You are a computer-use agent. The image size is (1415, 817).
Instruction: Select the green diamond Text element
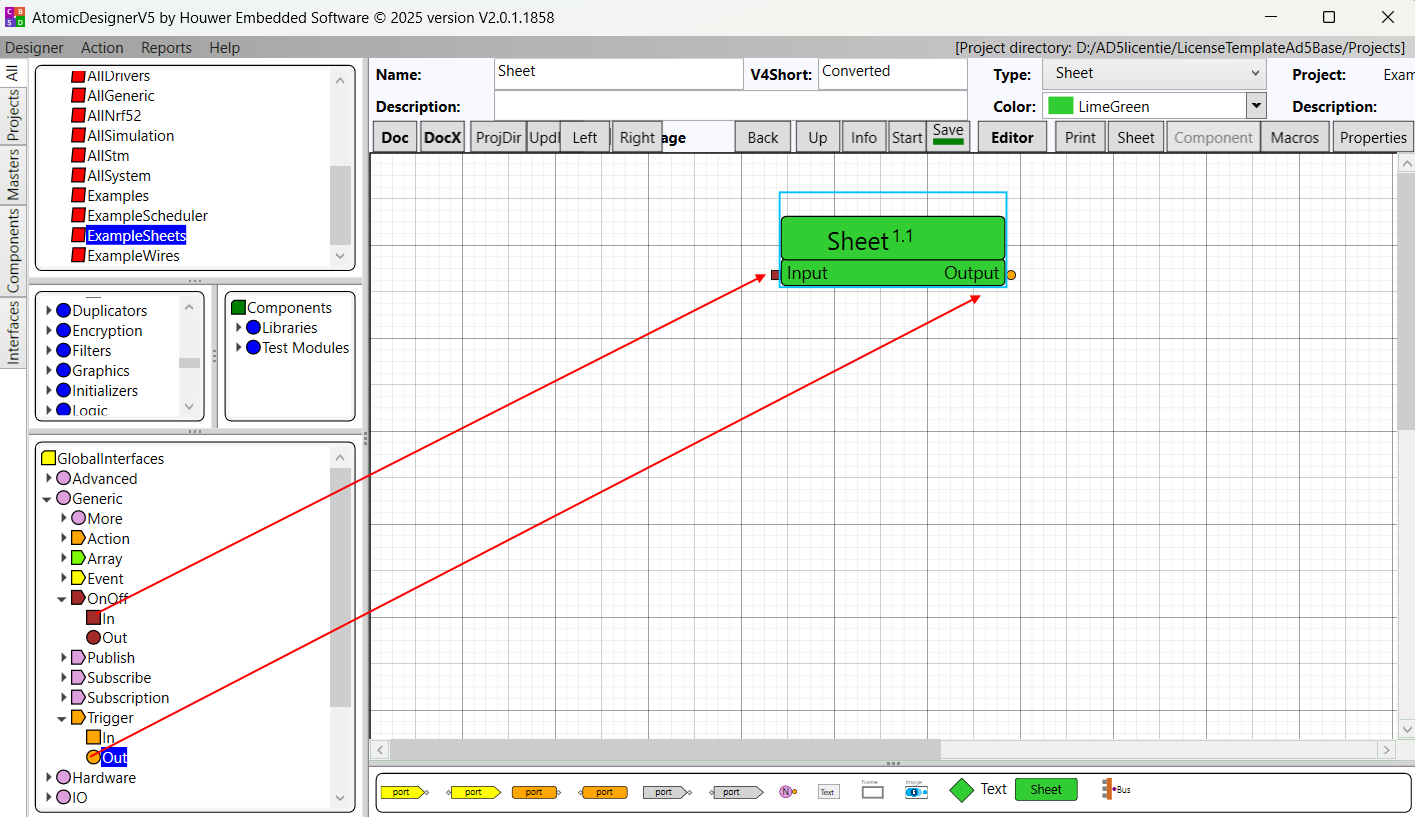(x=961, y=790)
